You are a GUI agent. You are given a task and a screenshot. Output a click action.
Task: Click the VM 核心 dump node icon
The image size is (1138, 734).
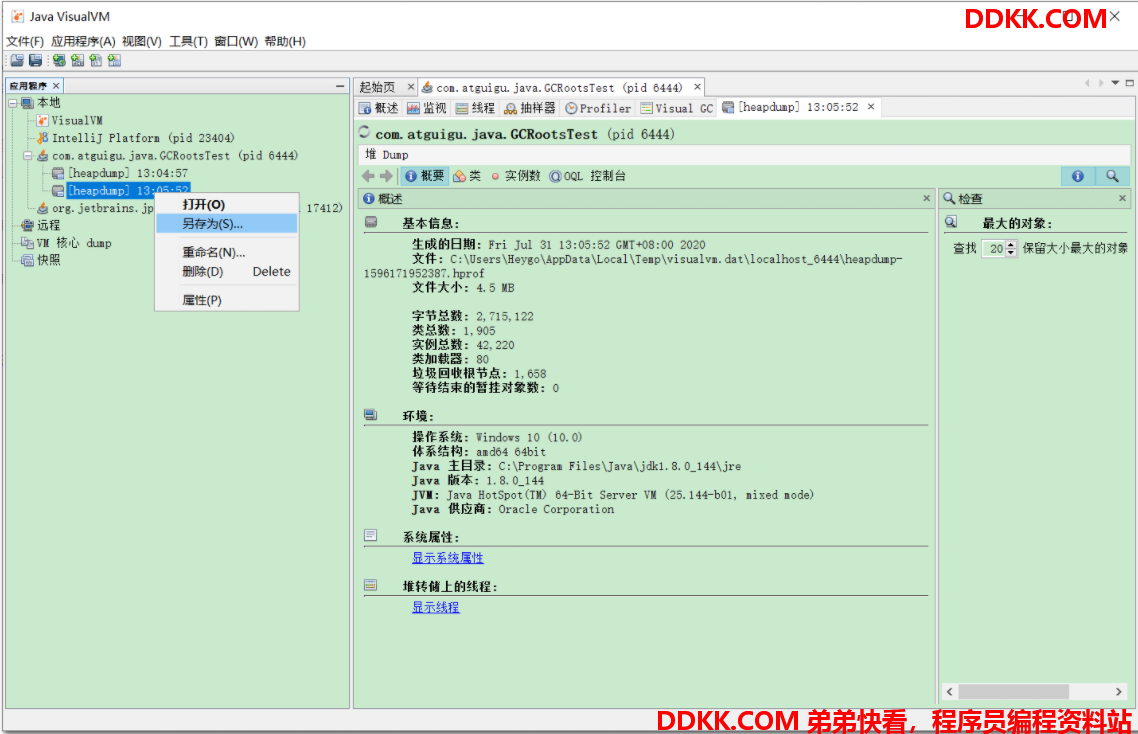[x=28, y=242]
